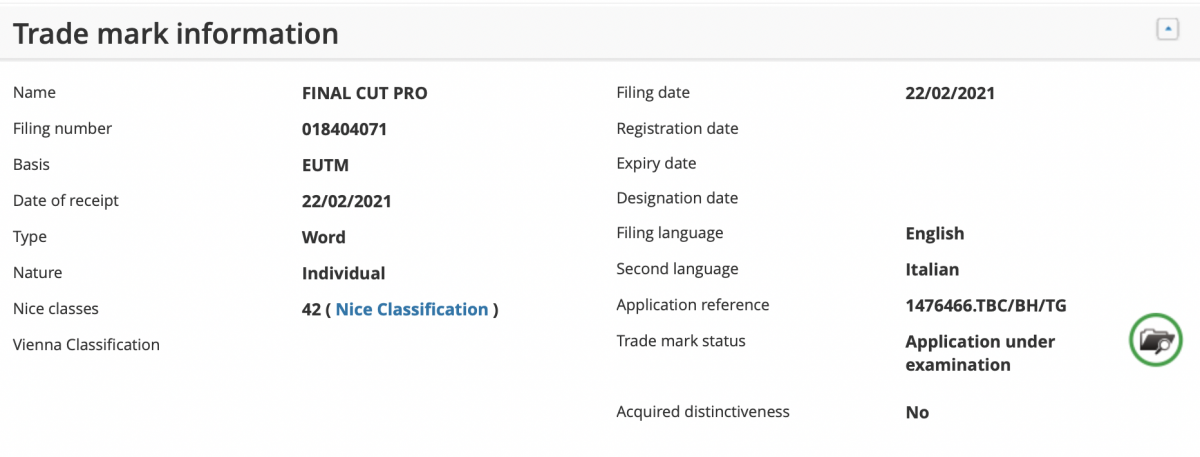Click the Nature value Individual
Image resolution: width=1200 pixels, height=457 pixels.
click(343, 273)
